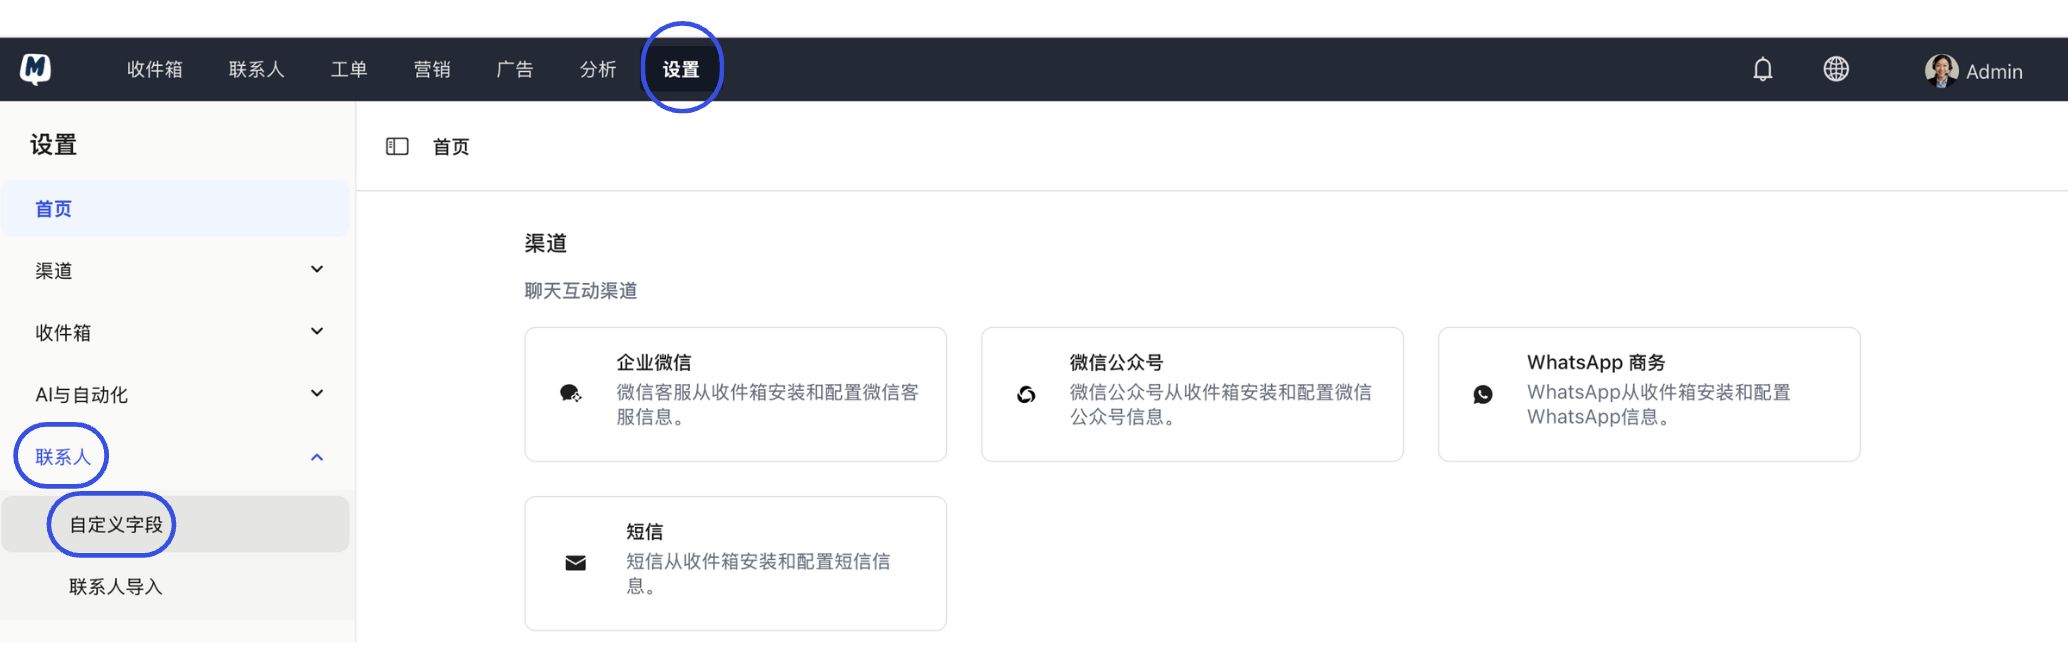This screenshot has width=2068, height=648.
Task: Click the sidebar collapse icon beside 首页 breadcrumb
Action: [x=397, y=146]
